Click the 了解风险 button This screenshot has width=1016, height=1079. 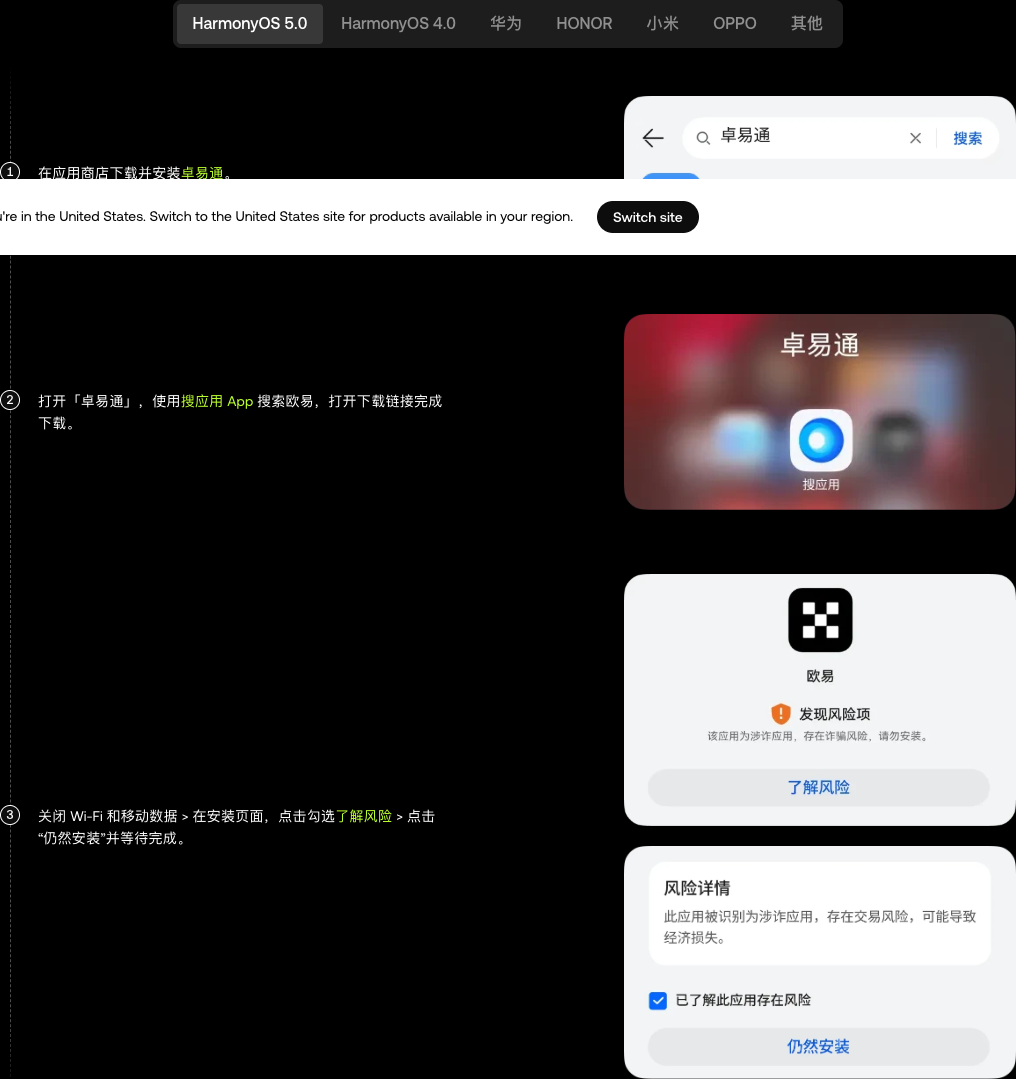[x=818, y=787]
